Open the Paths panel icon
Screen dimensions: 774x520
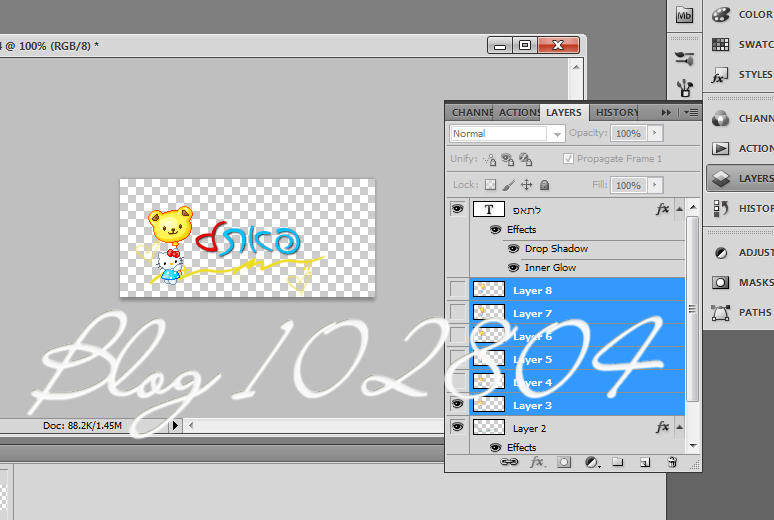click(720, 313)
